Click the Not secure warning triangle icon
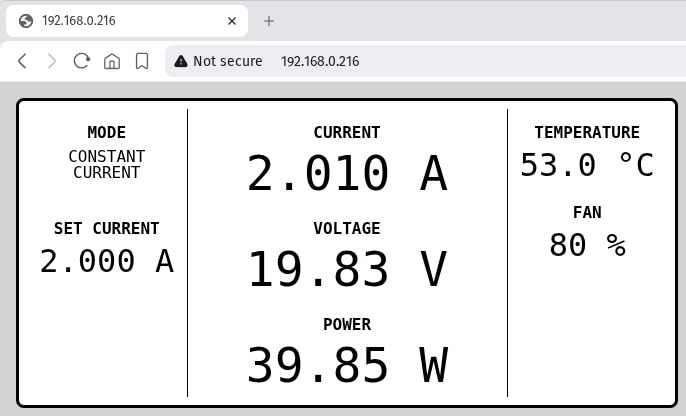The image size is (686, 416). (180, 61)
